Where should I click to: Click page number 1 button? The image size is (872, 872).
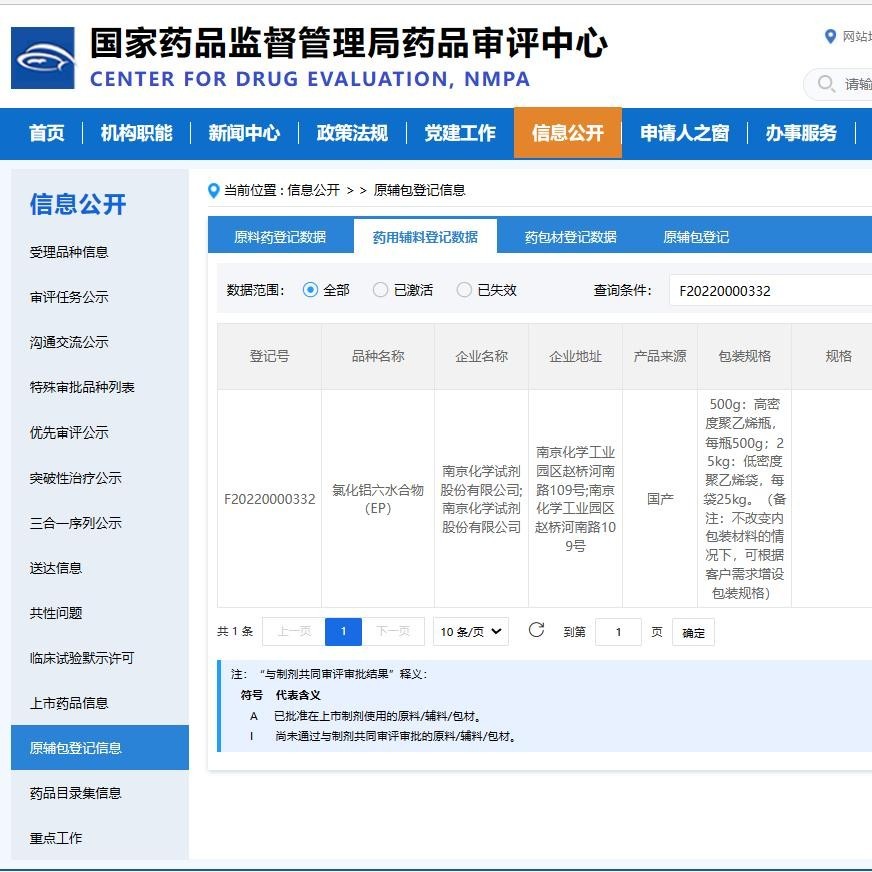coord(343,632)
